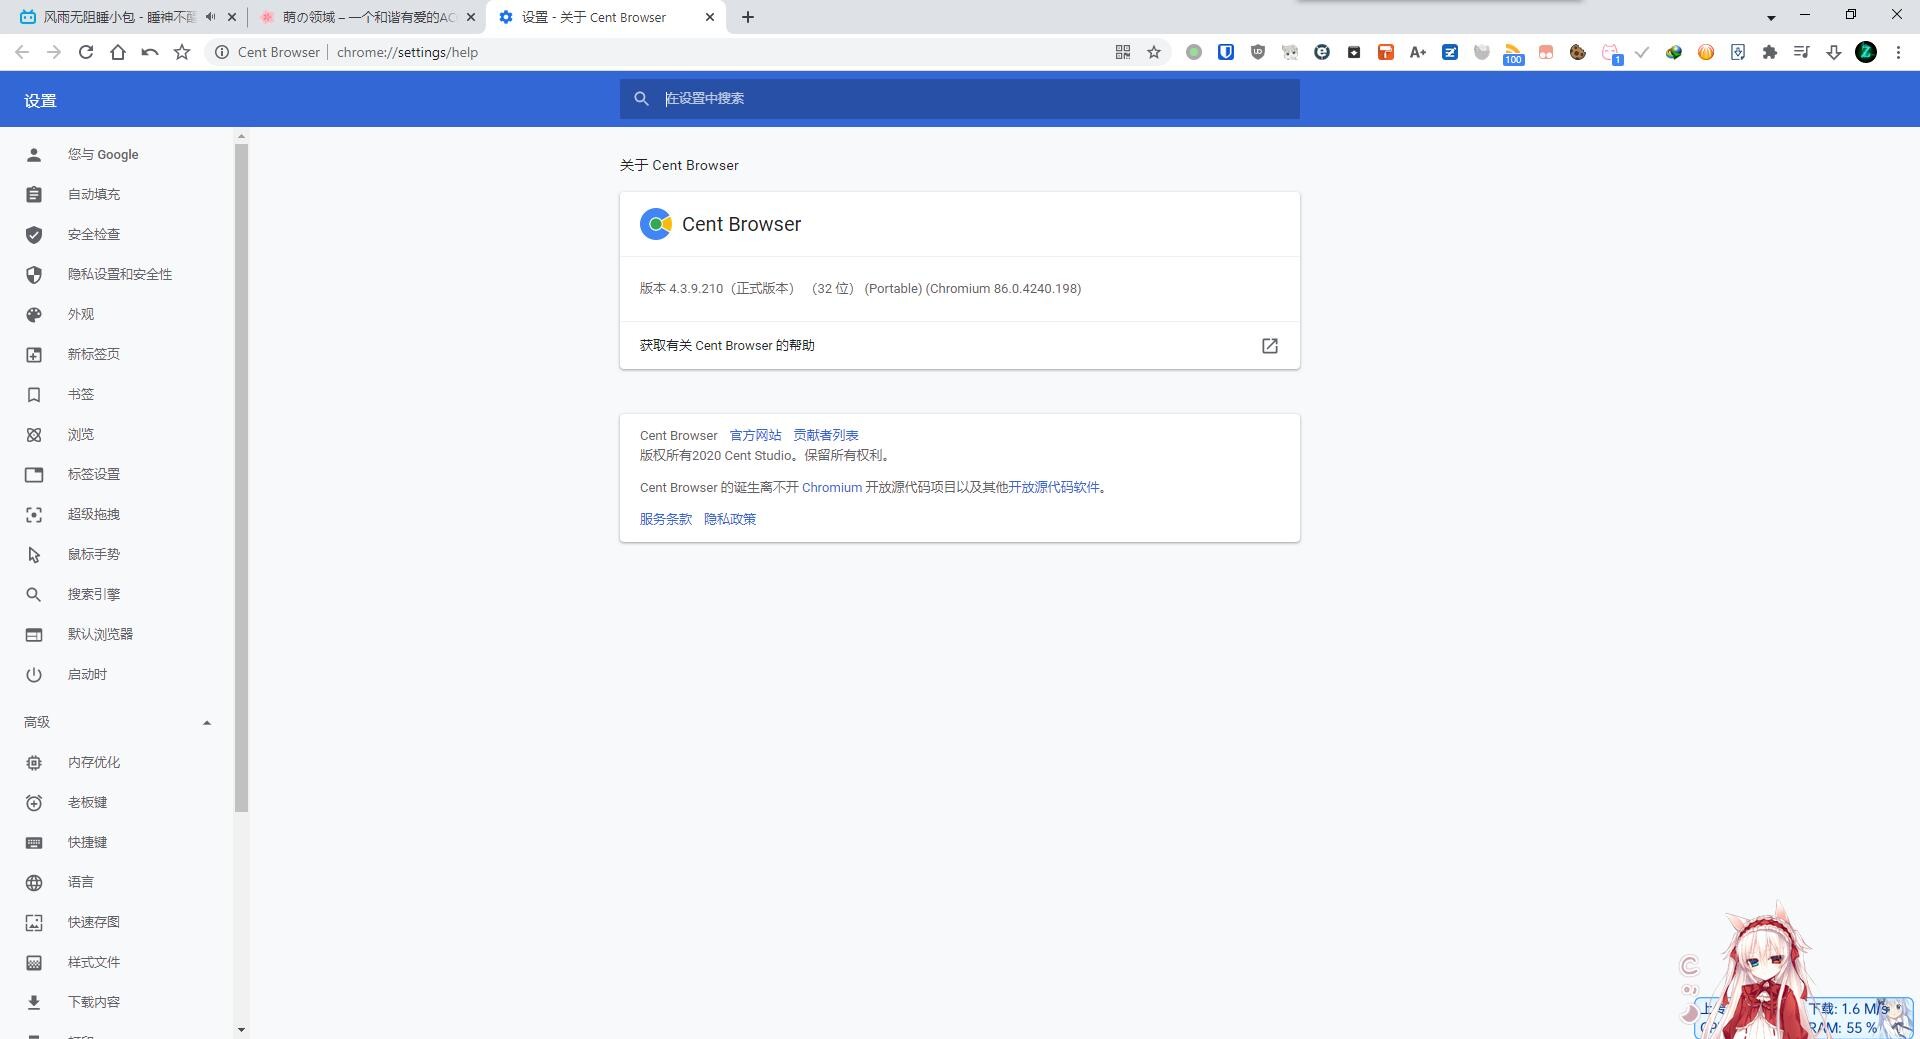
Task: Open the tab list dropdown arrow
Action: 1770,17
